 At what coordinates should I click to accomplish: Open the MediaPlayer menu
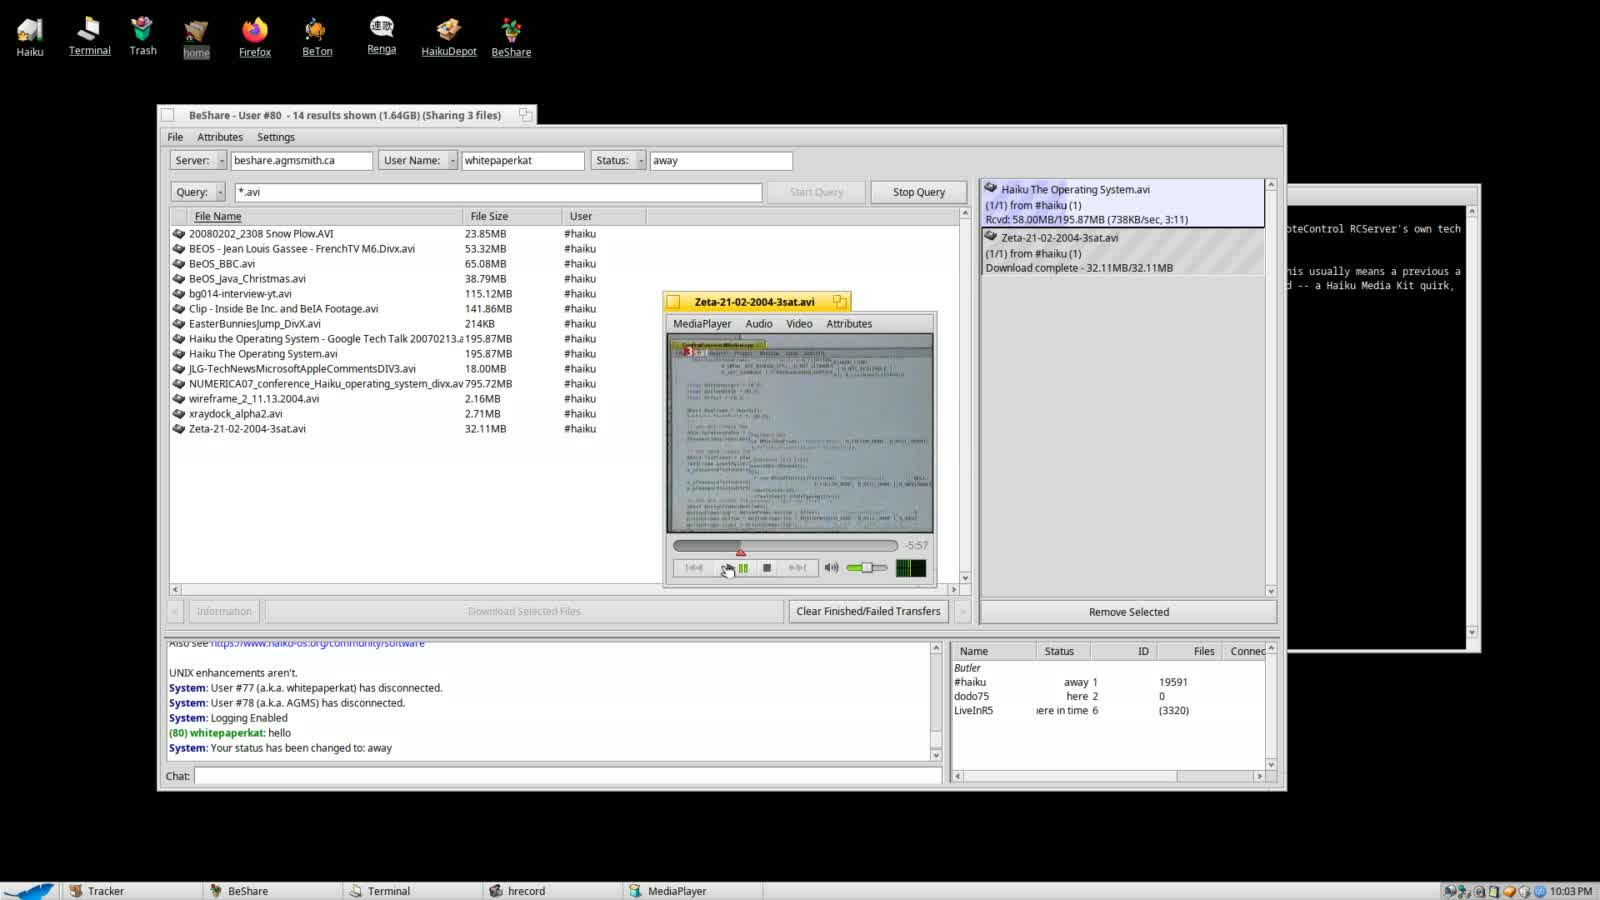pos(702,324)
